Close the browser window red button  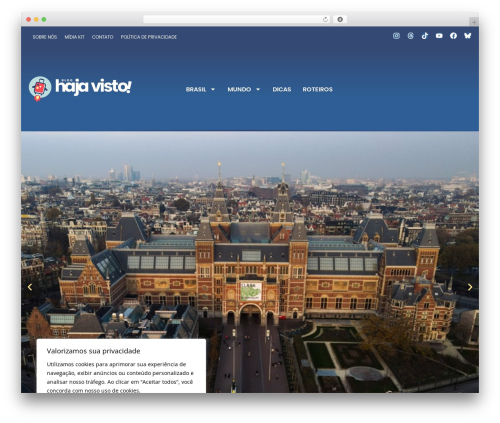coord(29,20)
